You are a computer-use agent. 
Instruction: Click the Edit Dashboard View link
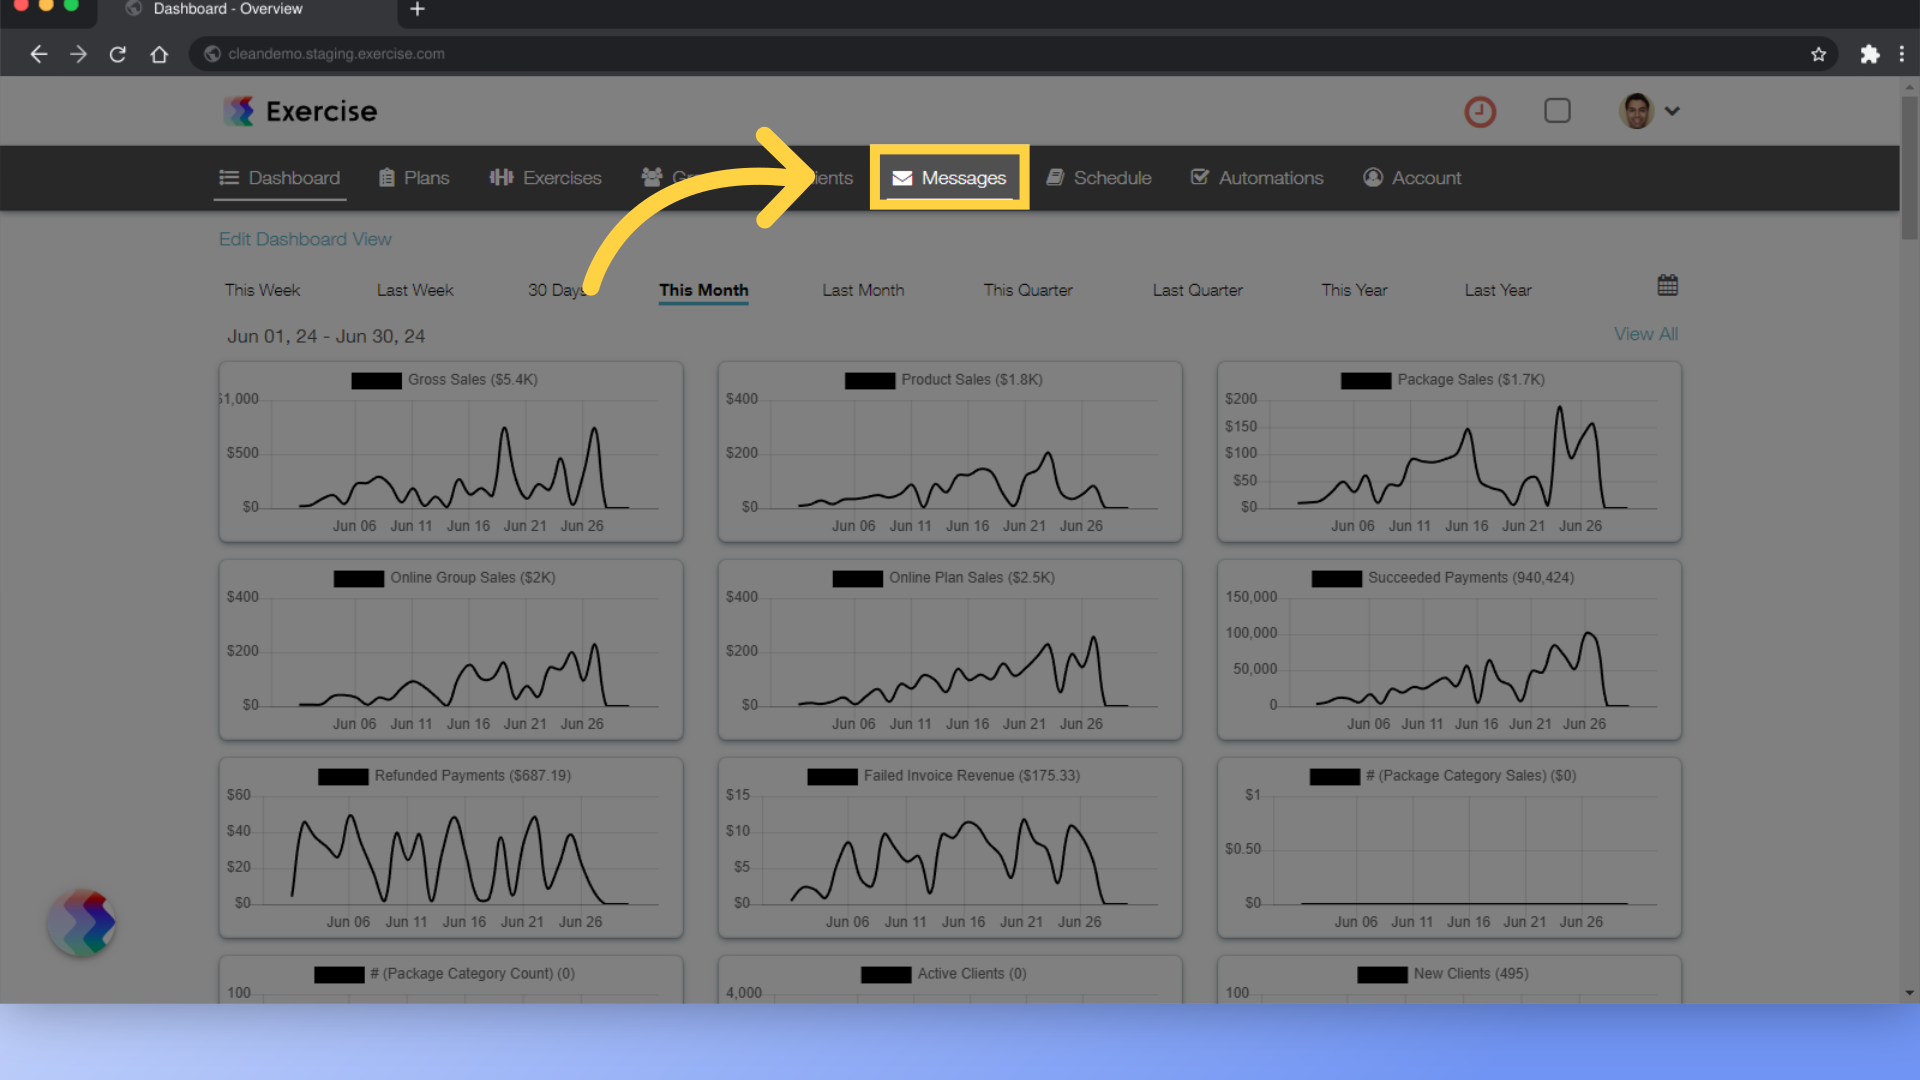pos(305,239)
